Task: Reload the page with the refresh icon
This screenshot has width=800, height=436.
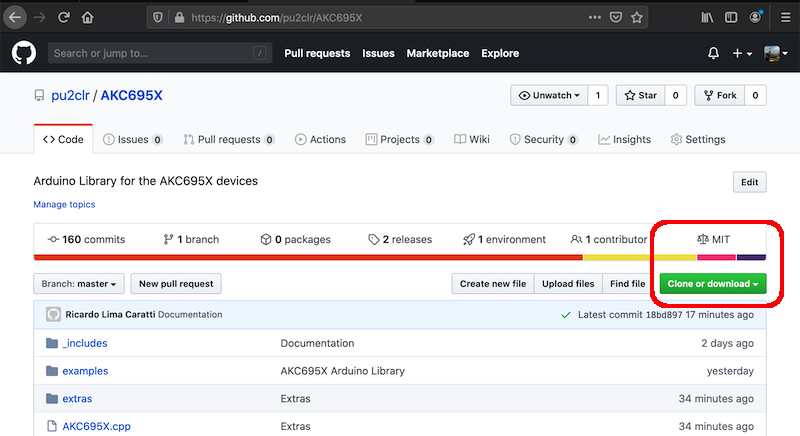Action: 64,18
